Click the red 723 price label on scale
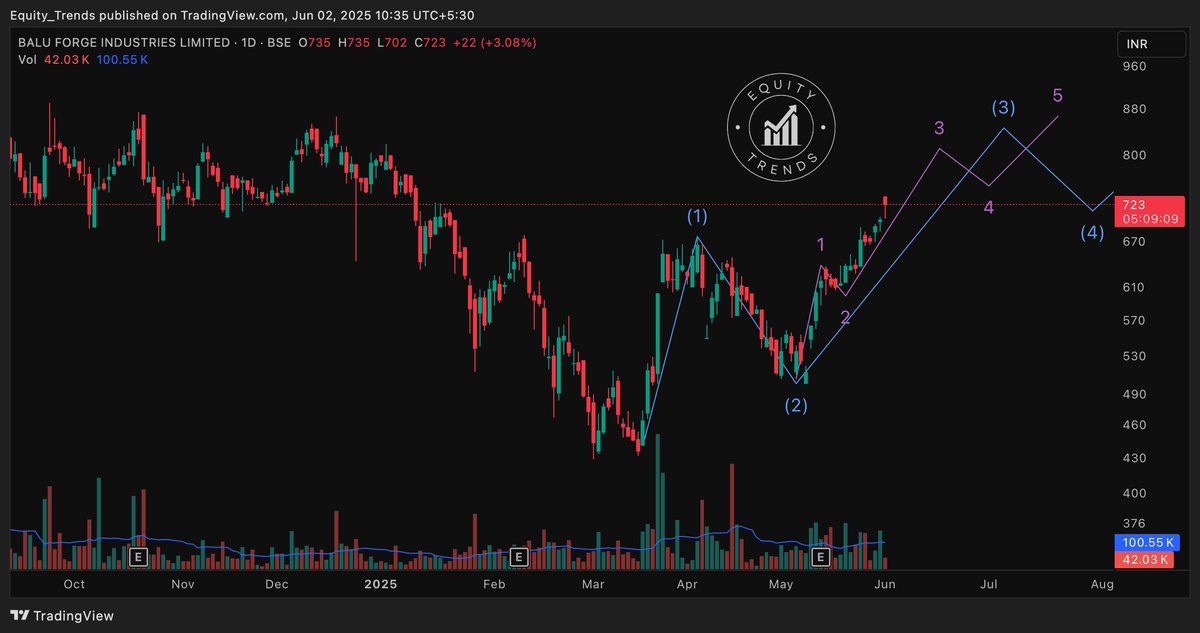 coord(1148,211)
